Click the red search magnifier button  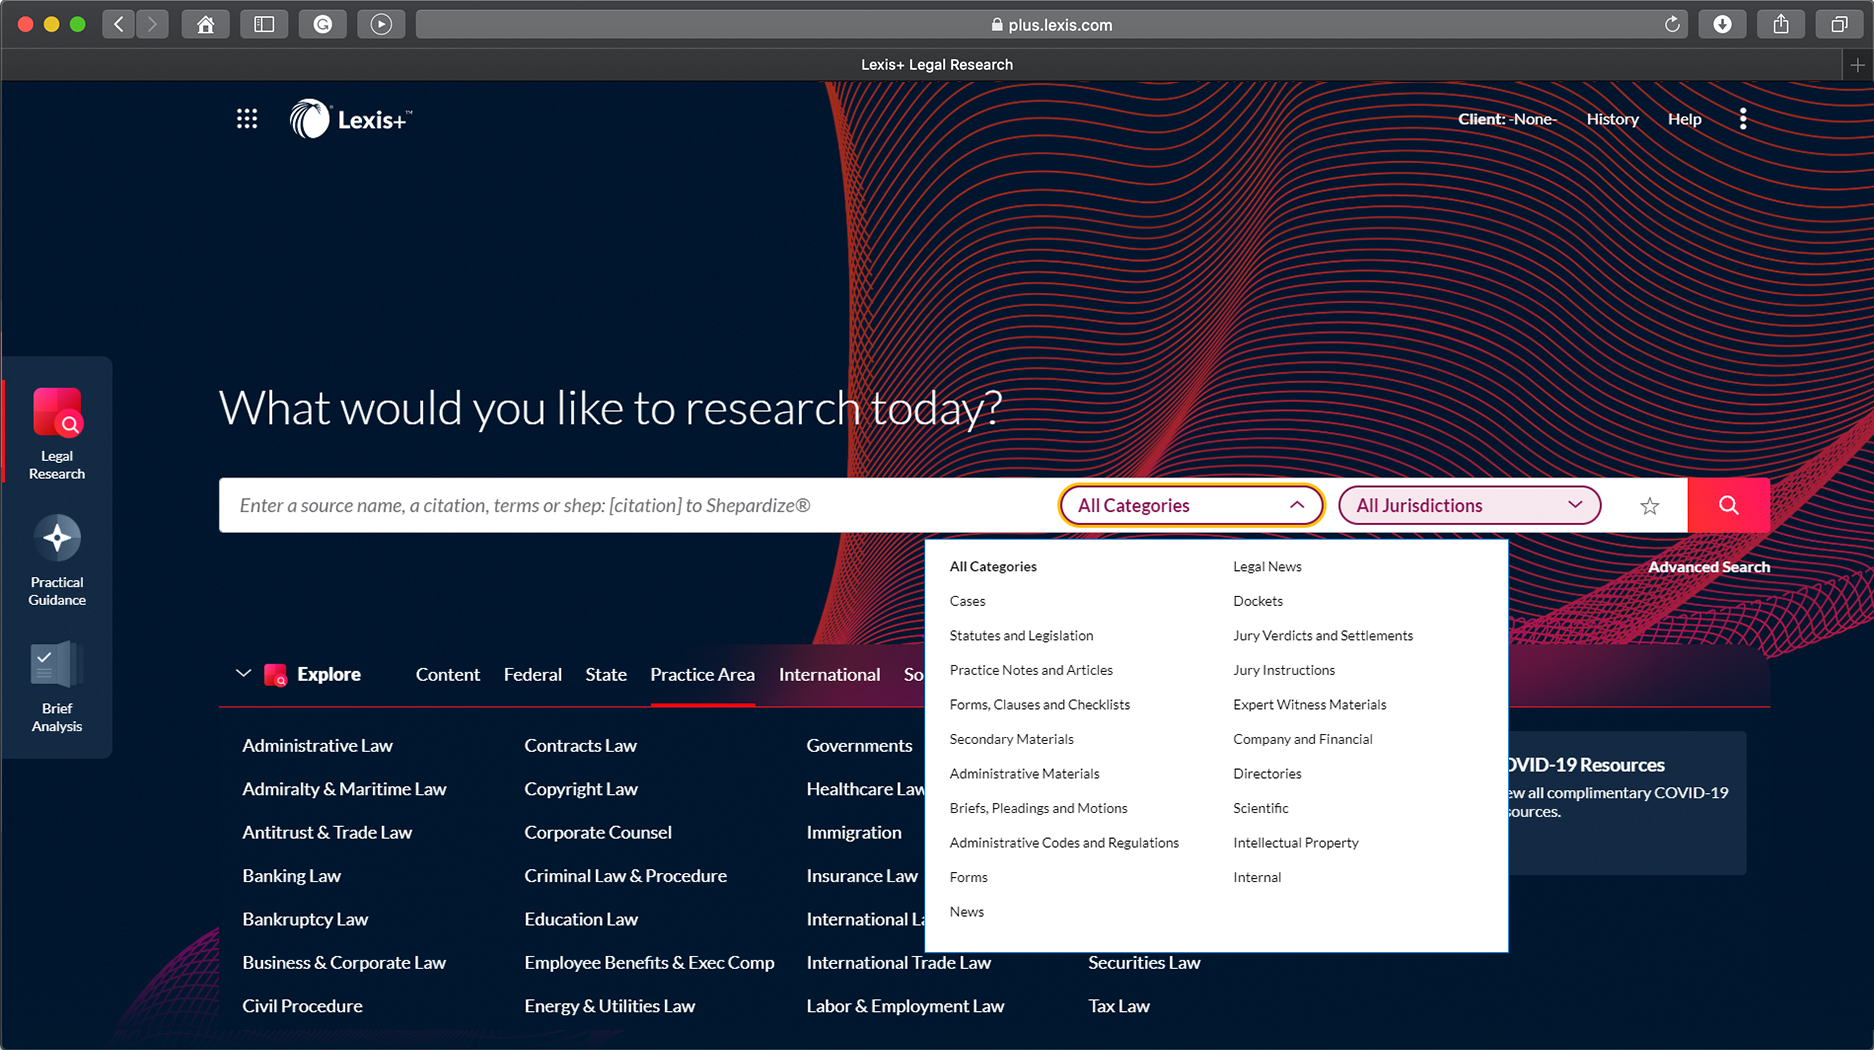coord(1729,505)
